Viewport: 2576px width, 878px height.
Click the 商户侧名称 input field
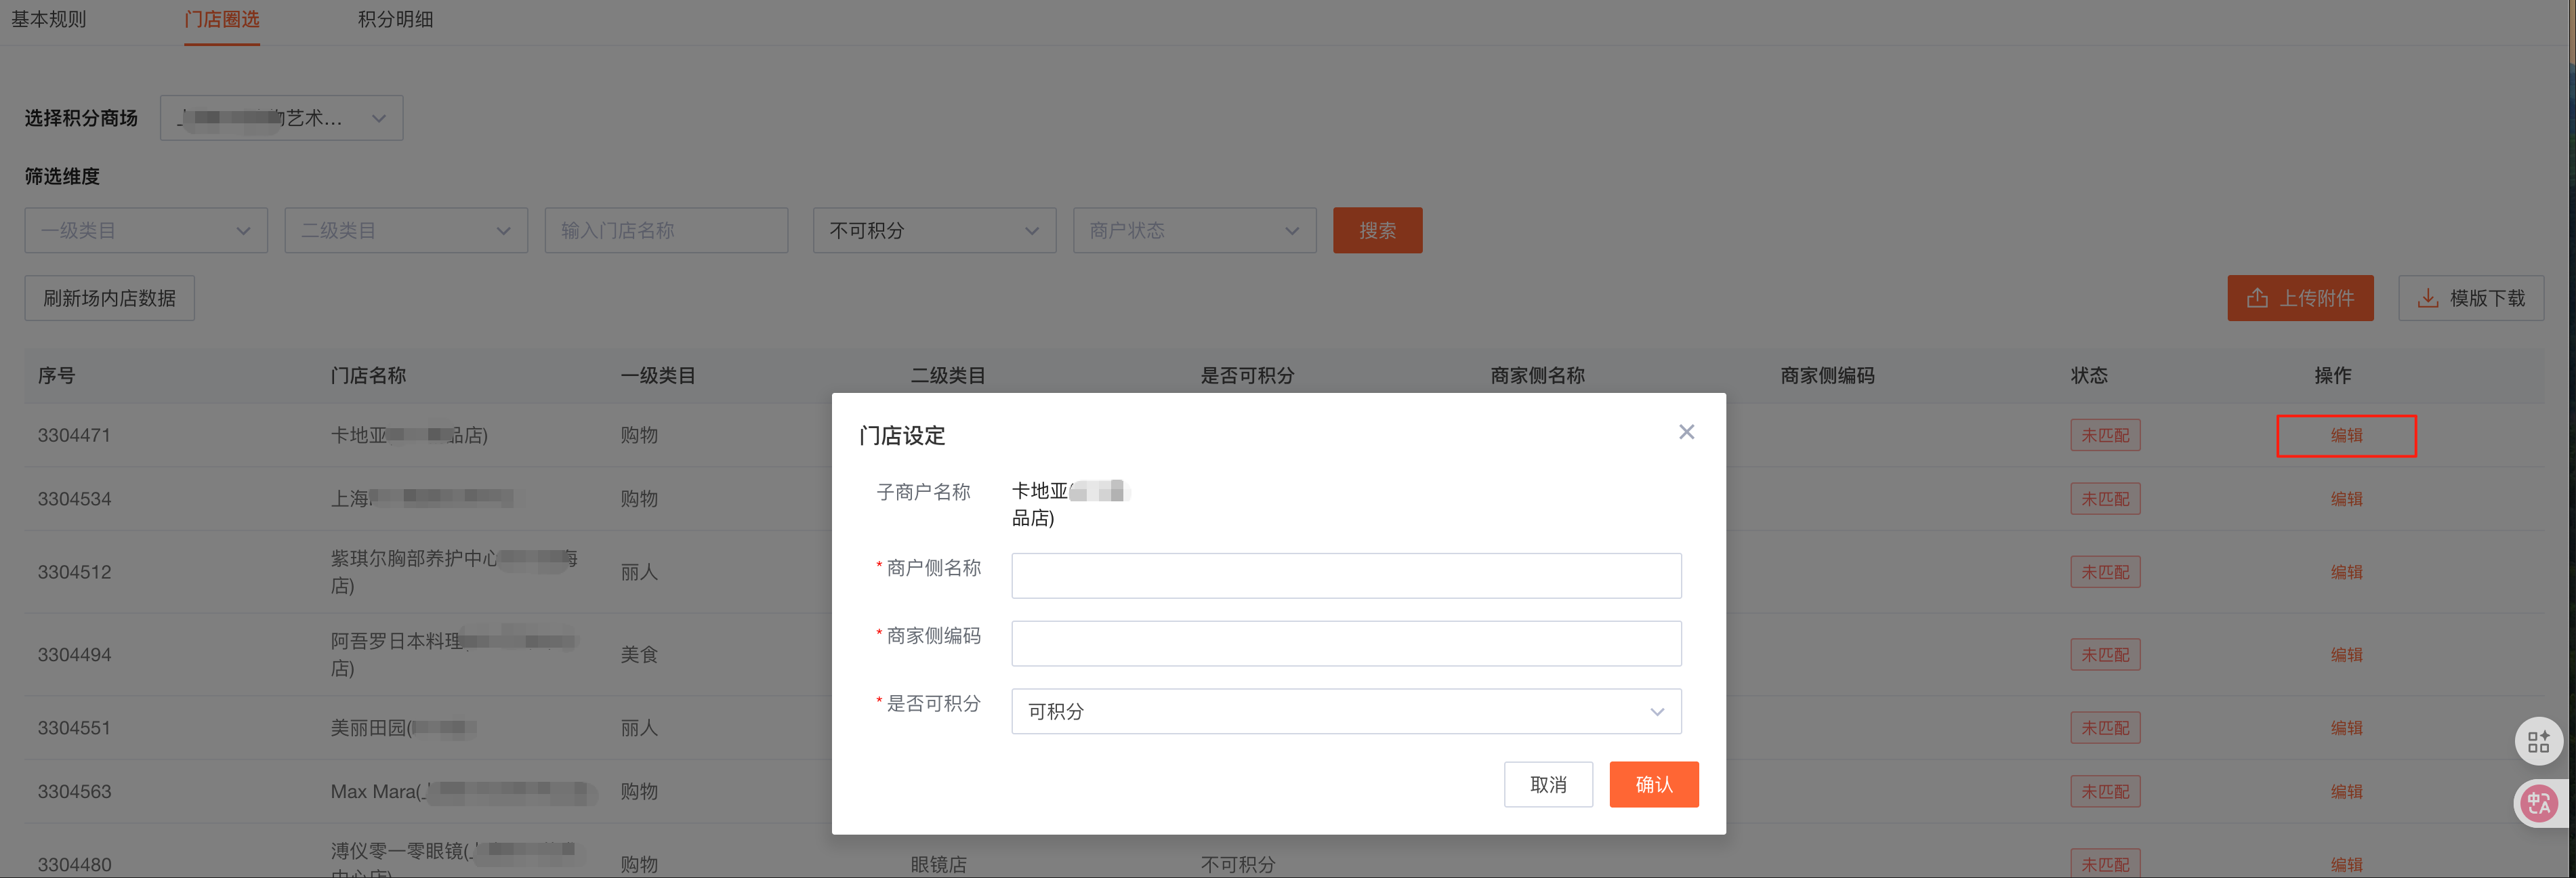[x=1345, y=575]
